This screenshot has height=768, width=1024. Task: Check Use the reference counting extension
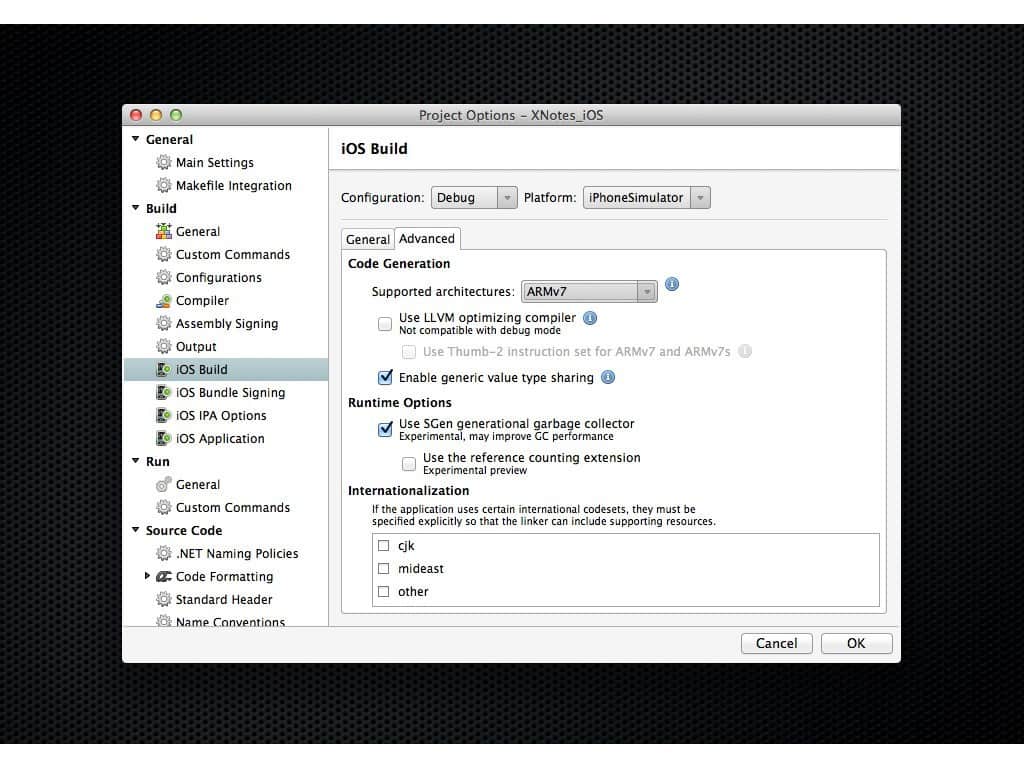[x=409, y=464]
